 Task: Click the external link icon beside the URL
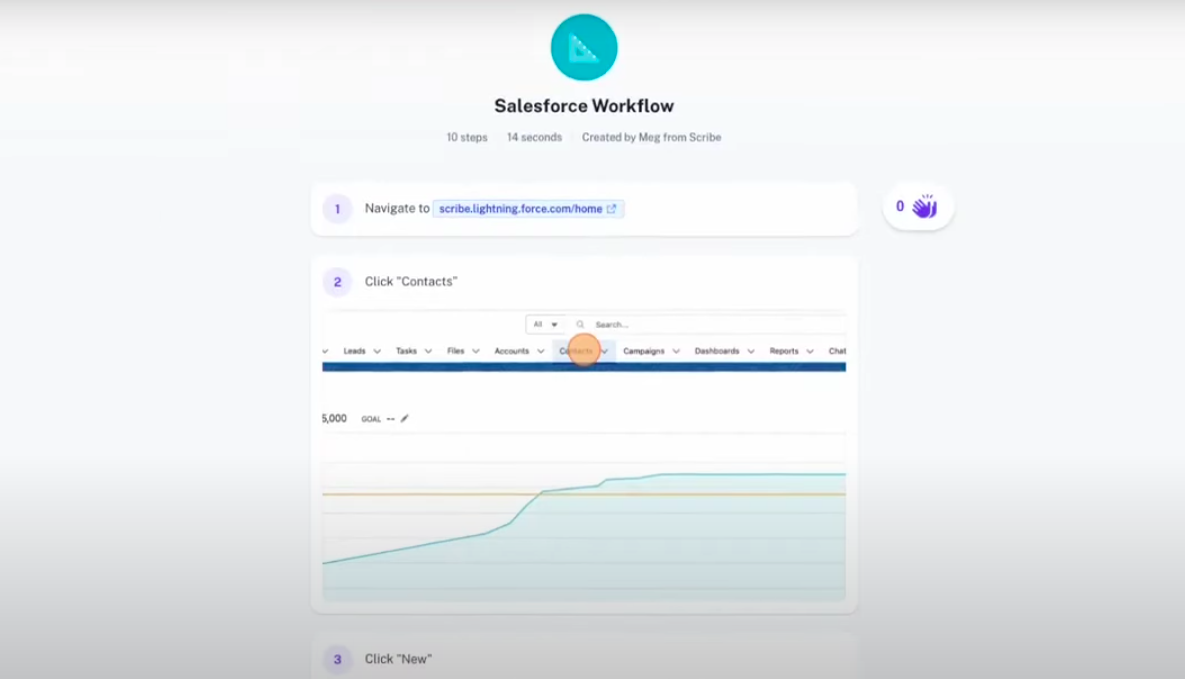(x=611, y=209)
